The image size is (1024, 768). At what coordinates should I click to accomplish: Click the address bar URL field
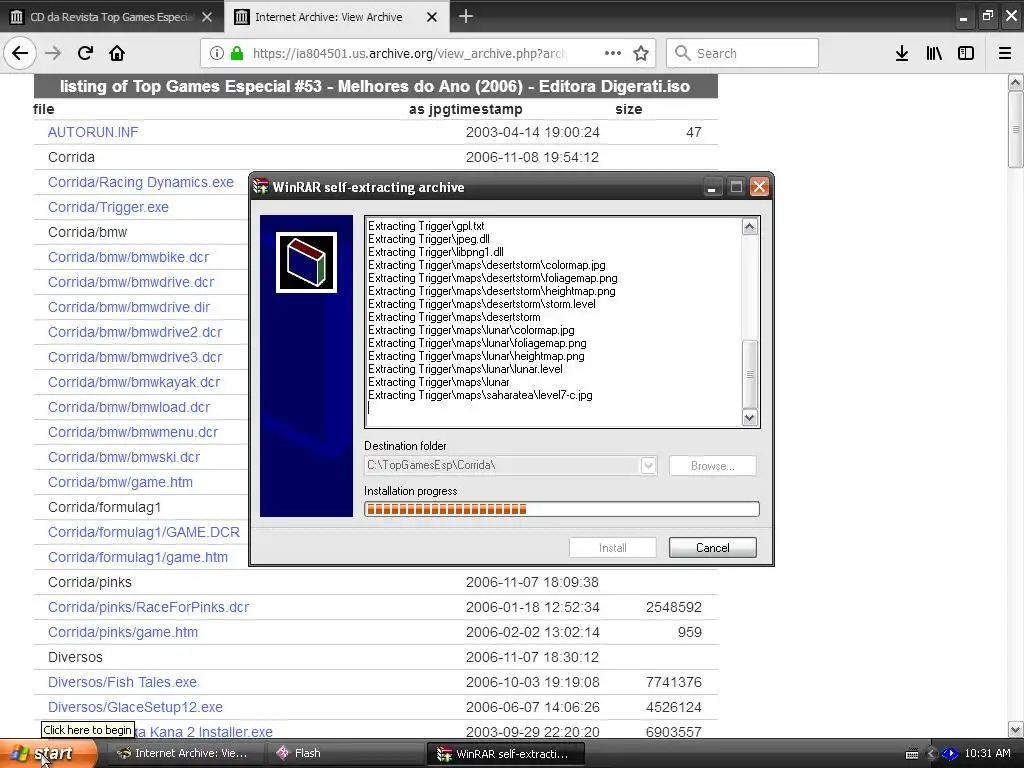[x=408, y=53]
